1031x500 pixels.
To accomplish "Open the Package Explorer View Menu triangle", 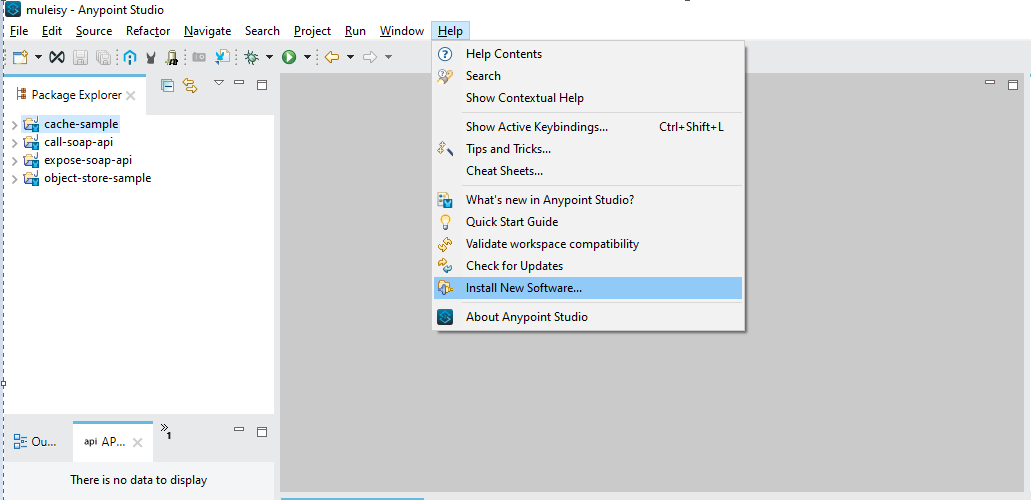I will [220, 83].
